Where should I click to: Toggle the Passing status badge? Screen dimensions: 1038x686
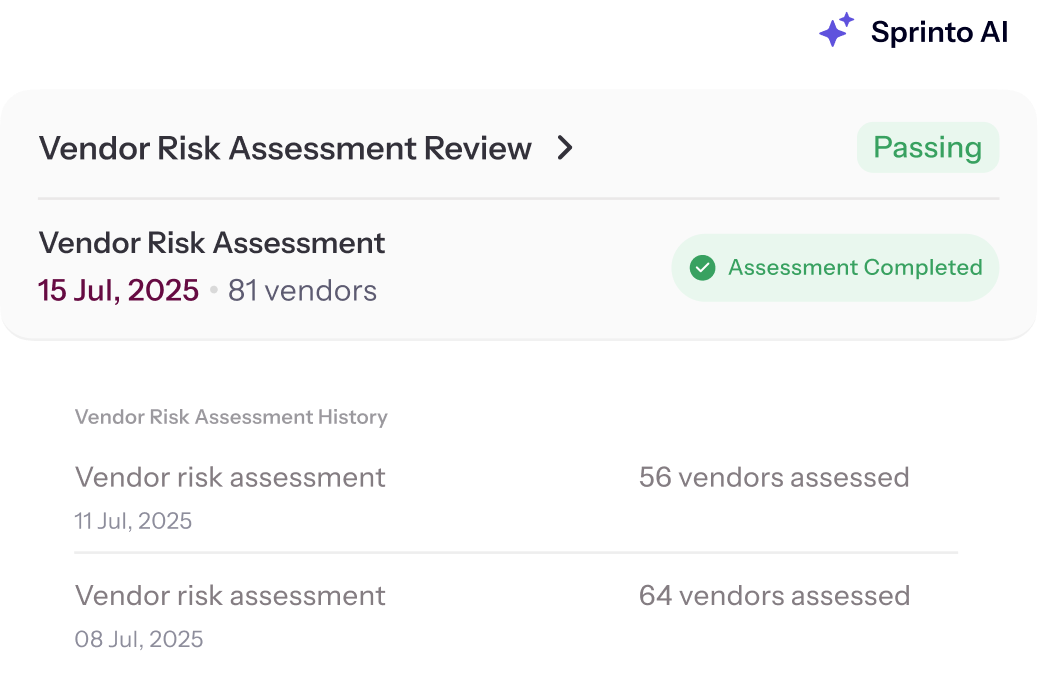pos(927,147)
